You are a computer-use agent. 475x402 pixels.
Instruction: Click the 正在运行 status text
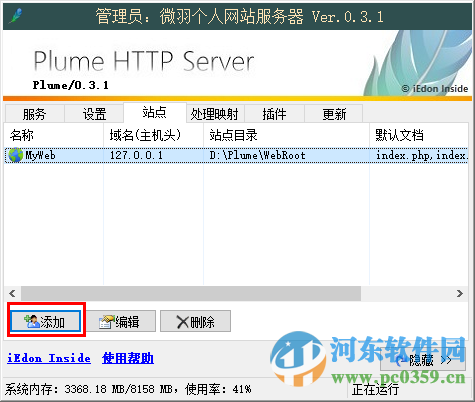(375, 389)
